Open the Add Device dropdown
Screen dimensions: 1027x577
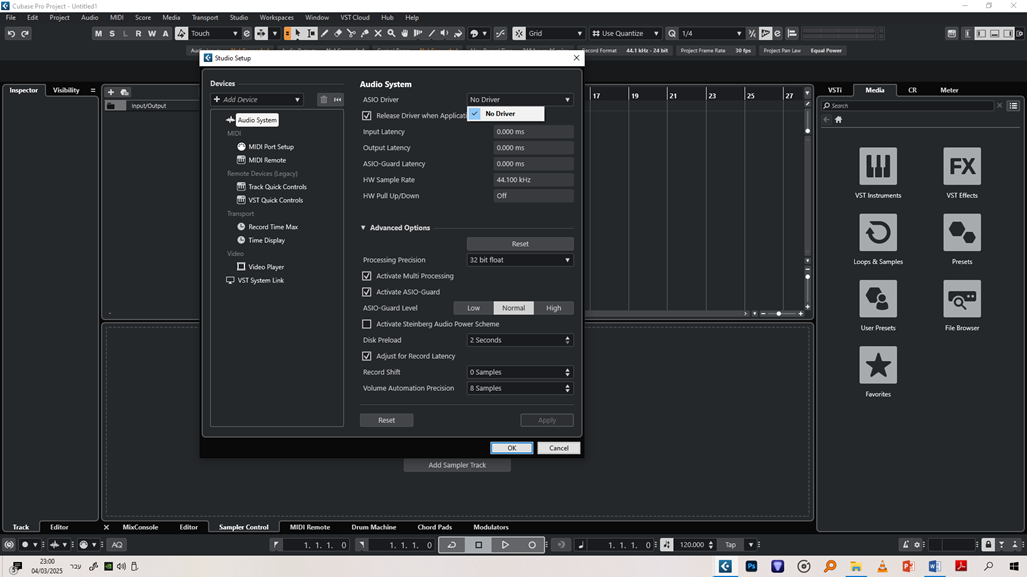tap(257, 100)
